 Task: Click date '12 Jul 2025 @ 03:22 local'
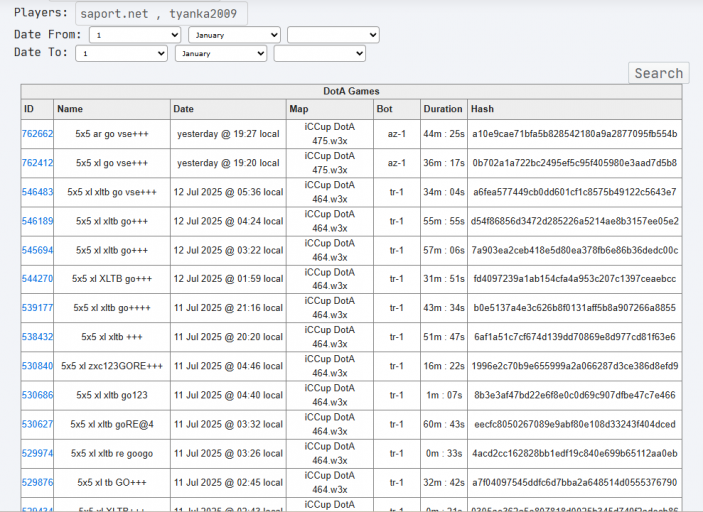(228, 250)
